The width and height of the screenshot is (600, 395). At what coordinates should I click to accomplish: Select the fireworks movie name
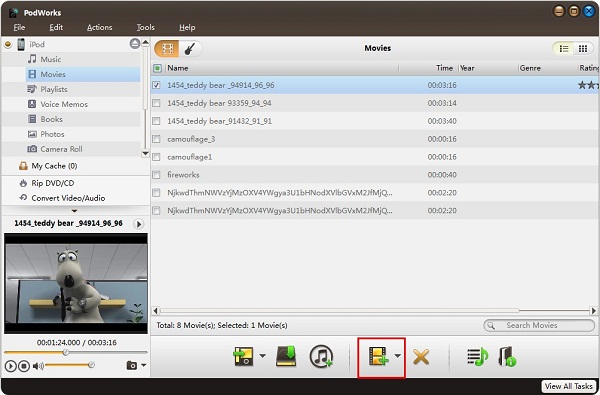coord(183,175)
